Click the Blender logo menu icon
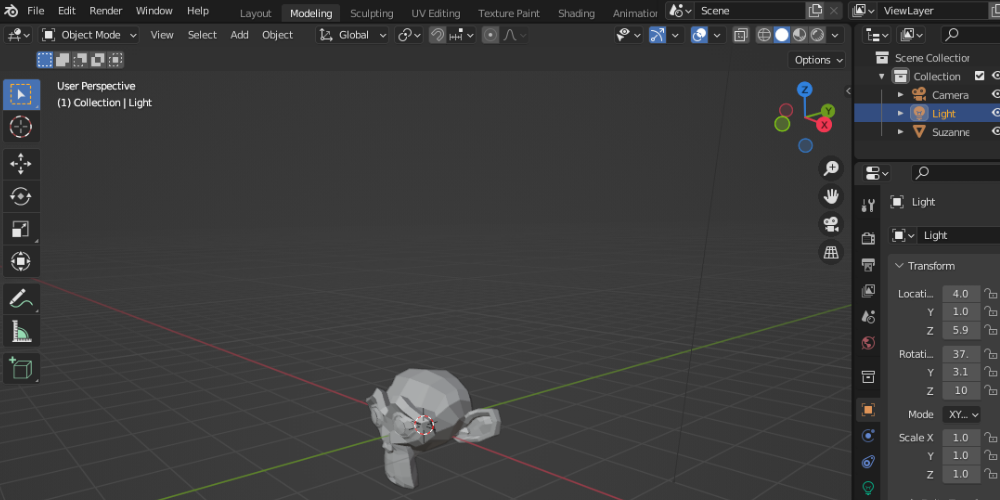Viewport: 1000px width, 500px height. pyautogui.click(x=11, y=11)
